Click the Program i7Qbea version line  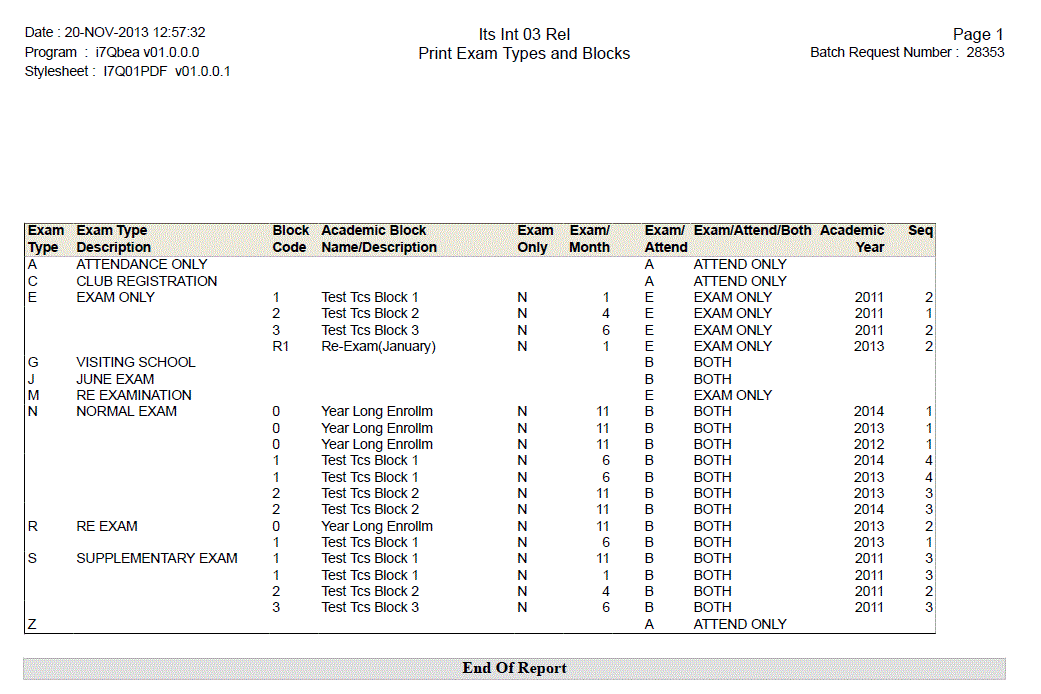coord(112,52)
